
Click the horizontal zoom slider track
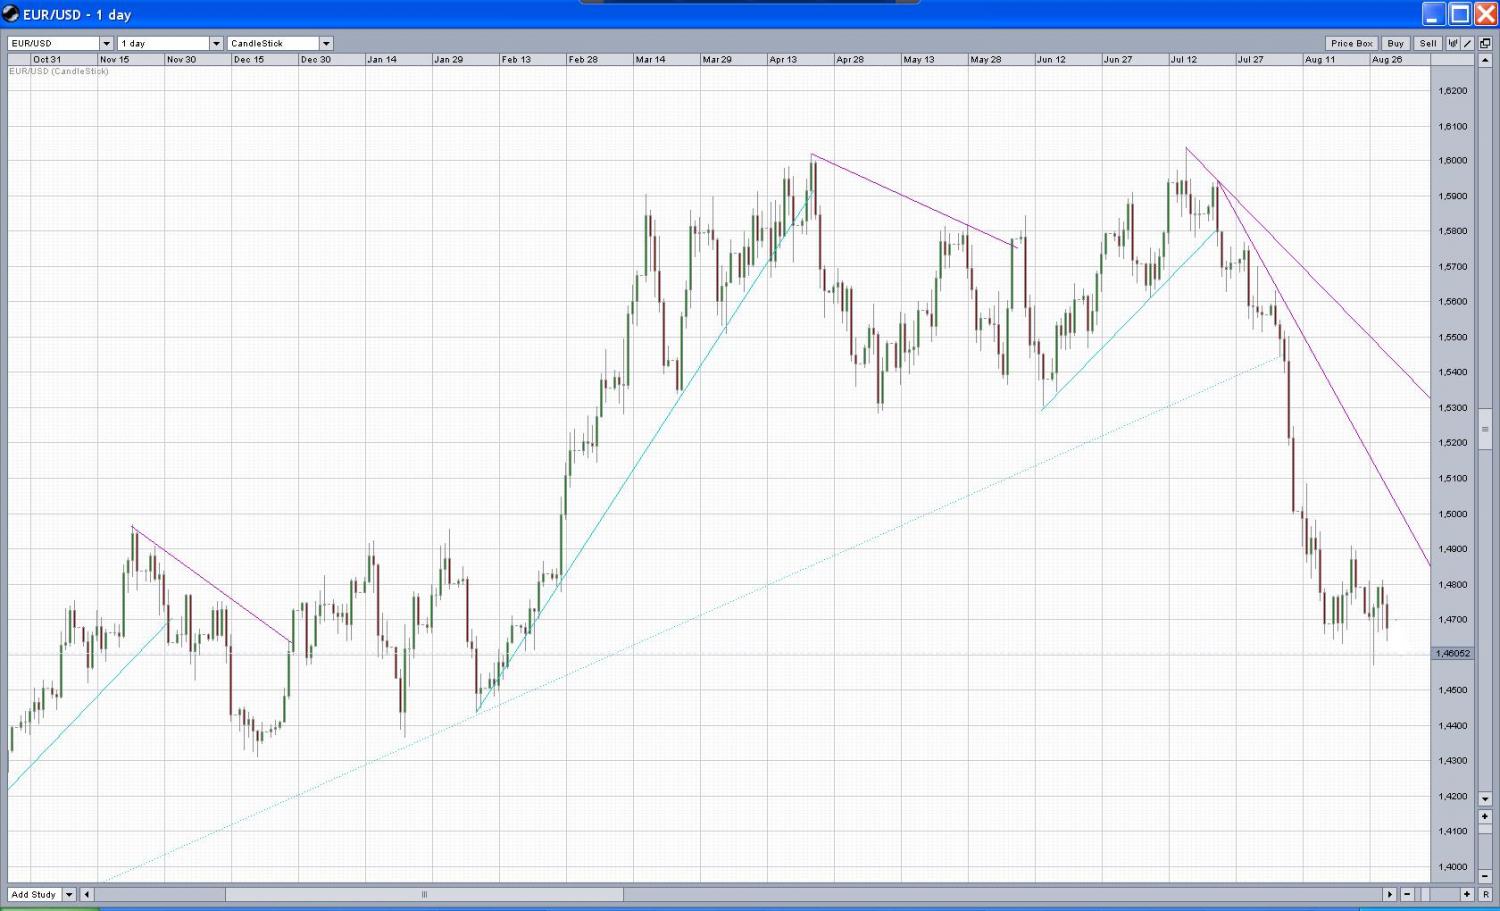(x=1437, y=894)
